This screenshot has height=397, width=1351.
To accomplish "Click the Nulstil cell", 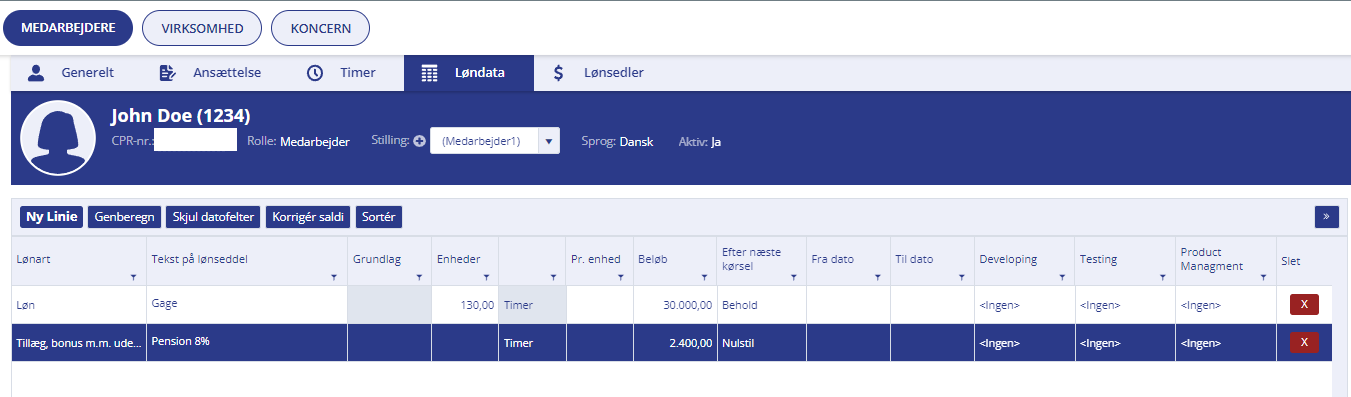I will point(761,343).
